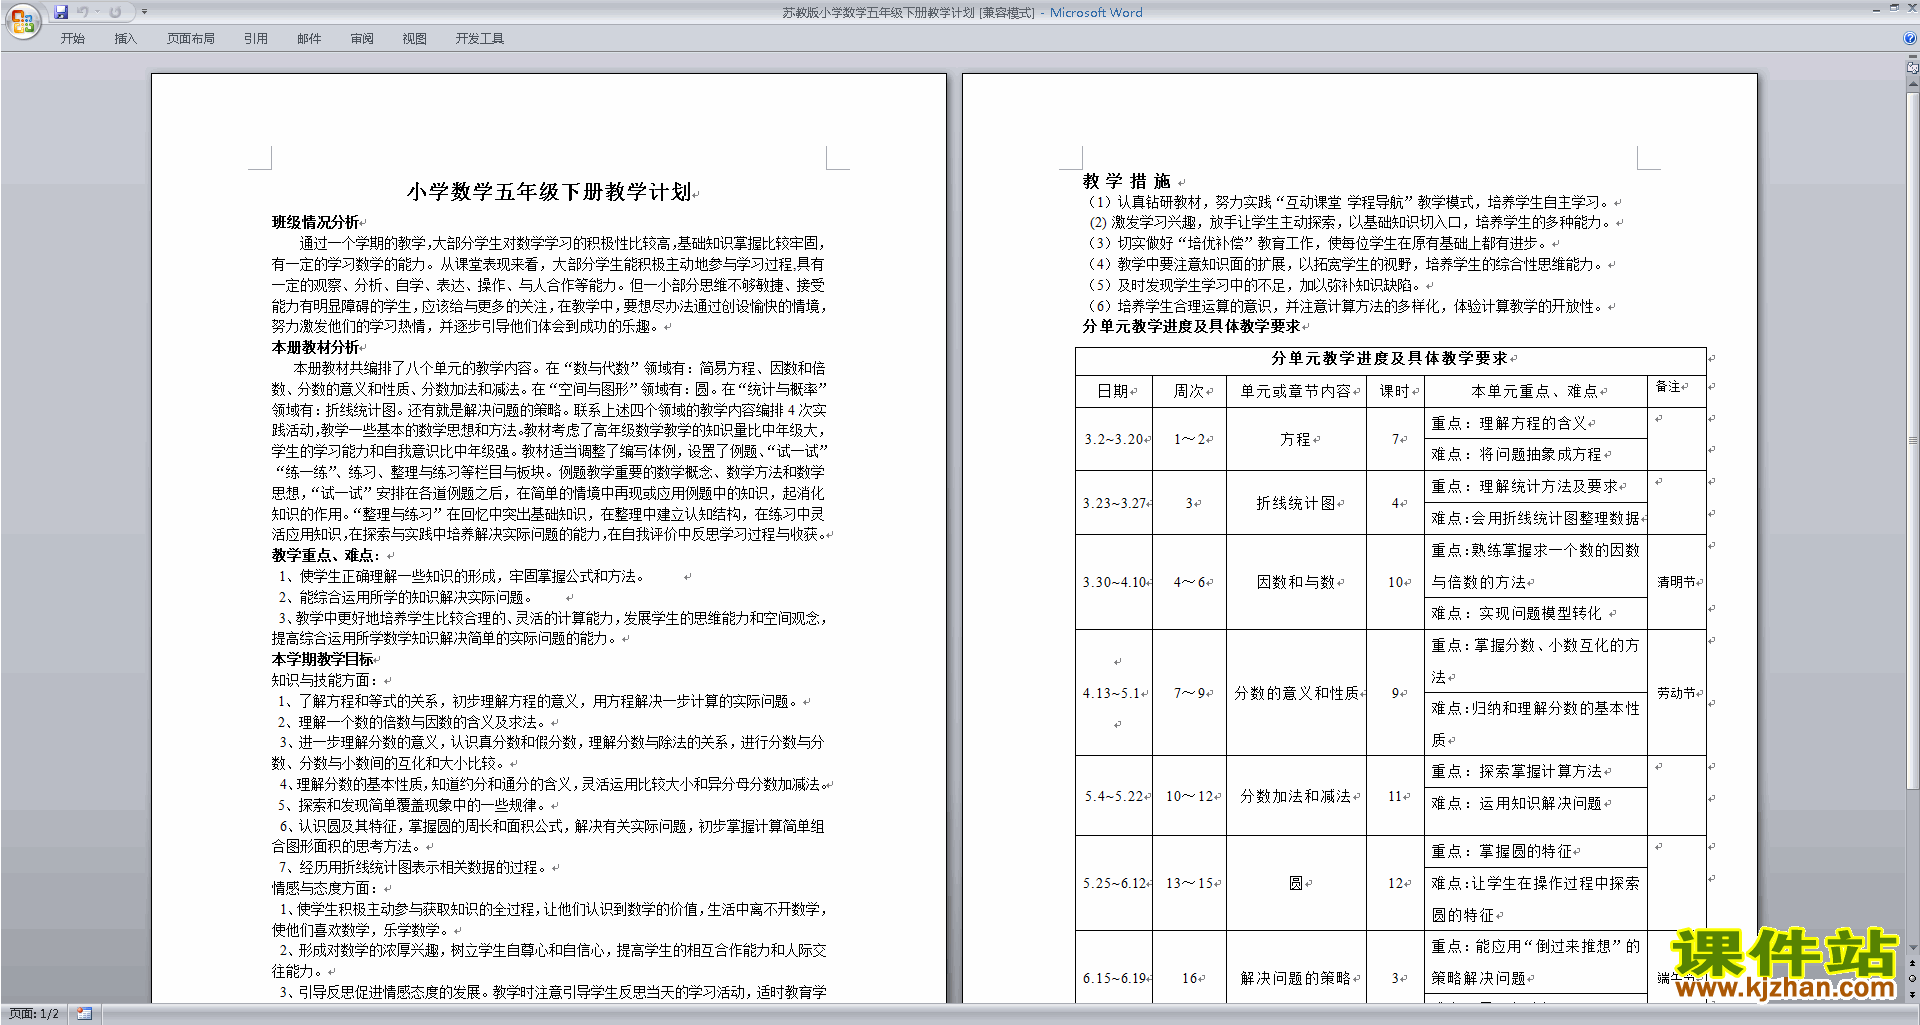Click the scrollbar up arrow
The width and height of the screenshot is (1920, 1025).
pyautogui.click(x=1913, y=84)
